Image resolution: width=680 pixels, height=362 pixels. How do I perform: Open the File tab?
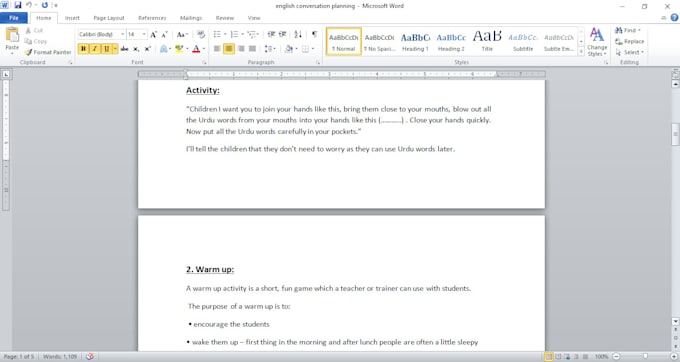point(14,18)
